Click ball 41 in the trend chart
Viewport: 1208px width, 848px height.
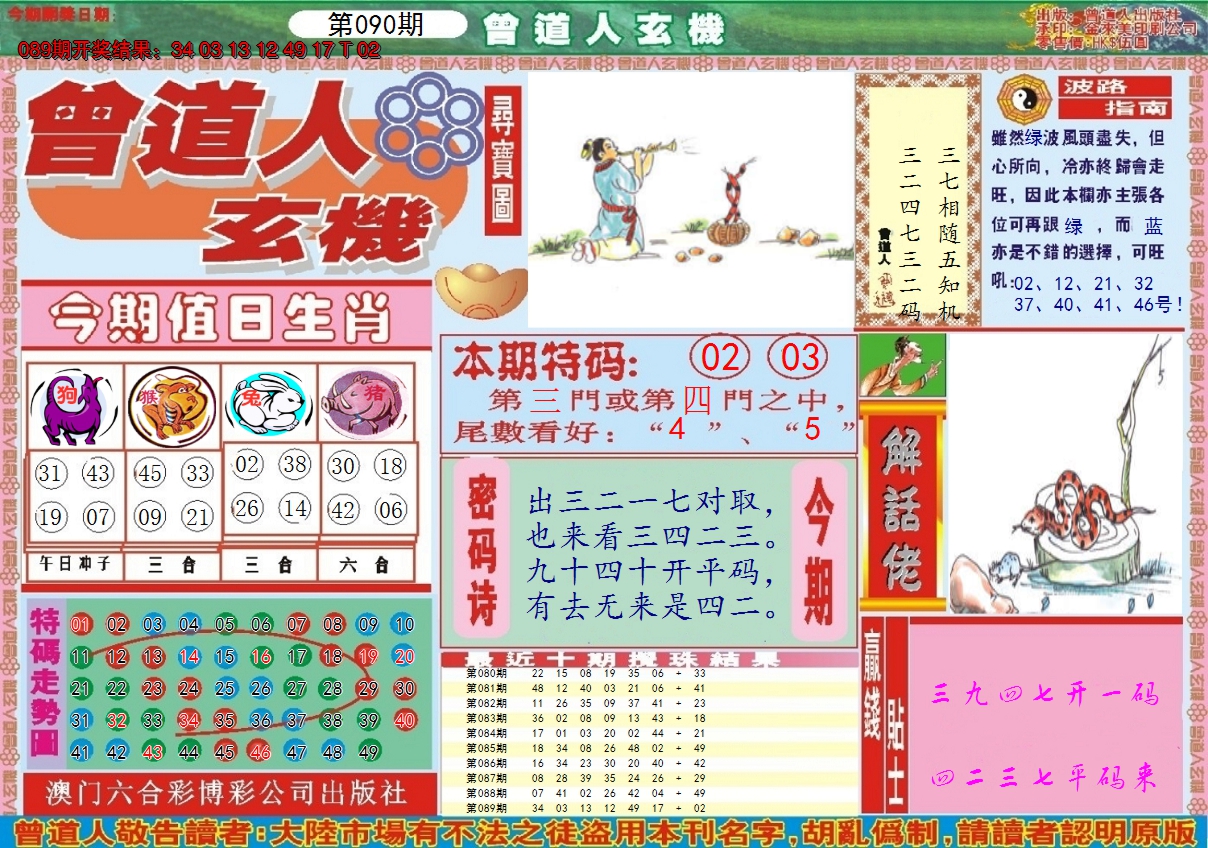coord(81,752)
